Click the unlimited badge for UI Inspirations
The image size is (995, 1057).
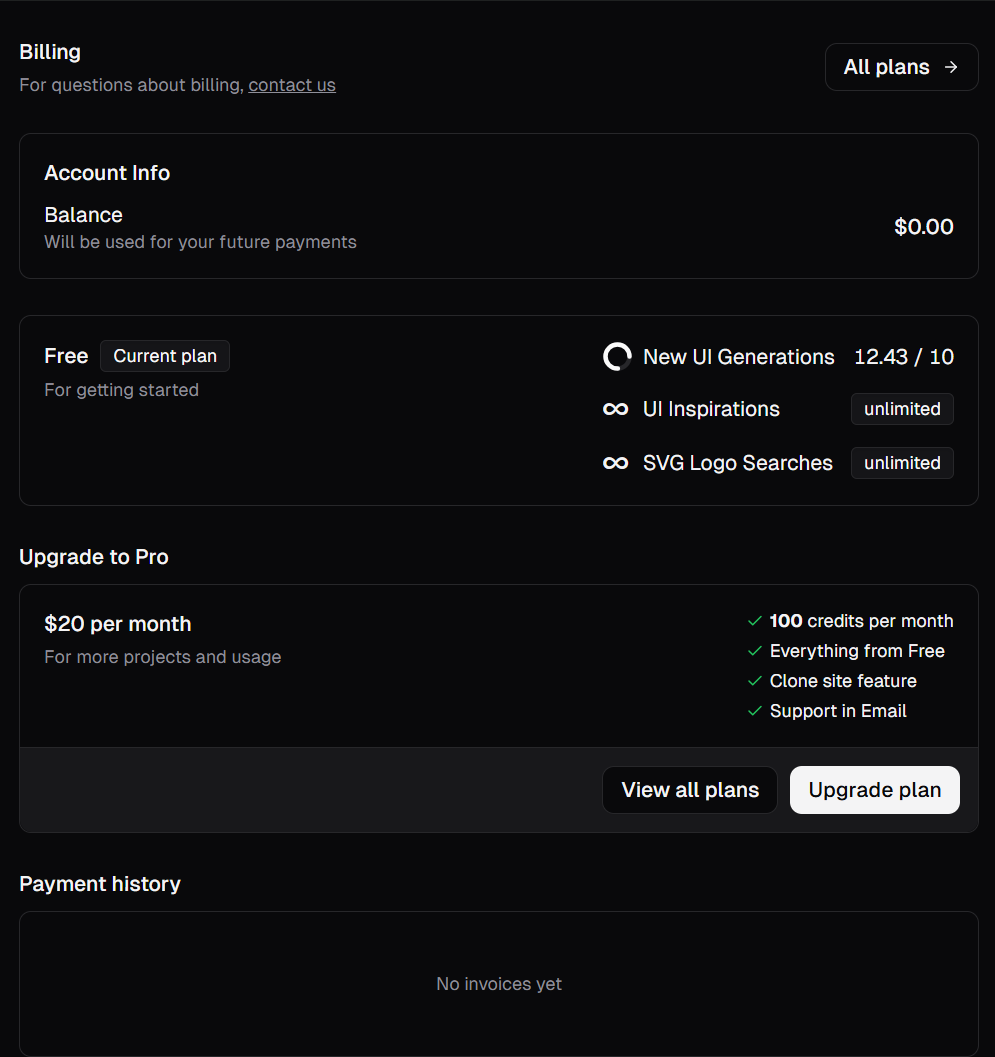(902, 409)
